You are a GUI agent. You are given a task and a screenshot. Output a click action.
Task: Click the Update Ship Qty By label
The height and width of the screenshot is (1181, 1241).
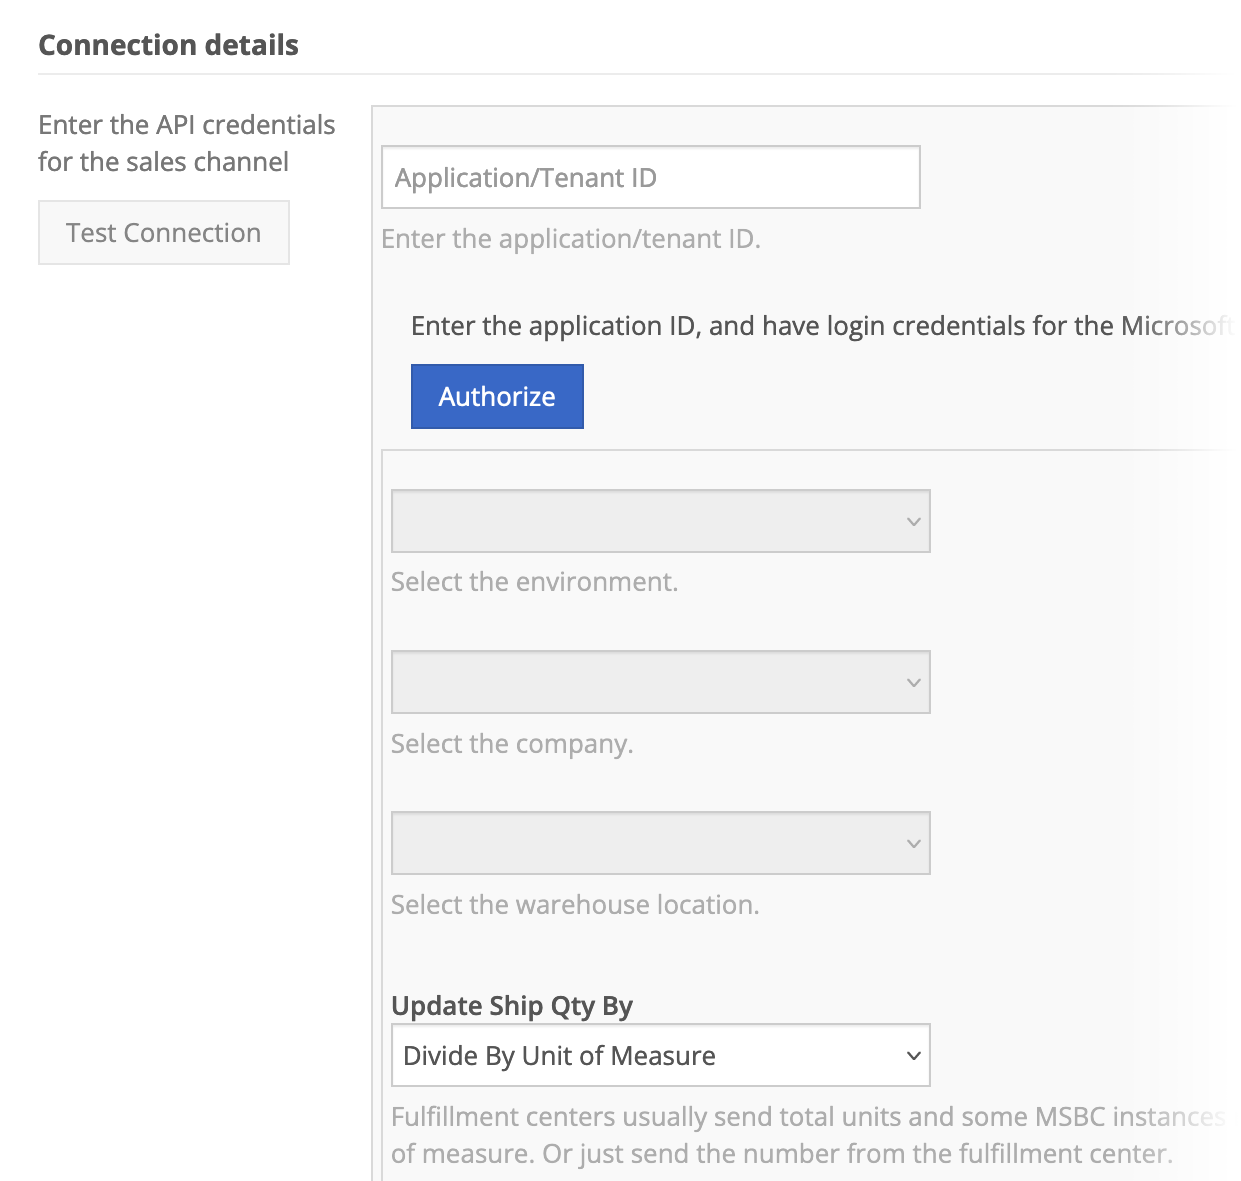(511, 1006)
